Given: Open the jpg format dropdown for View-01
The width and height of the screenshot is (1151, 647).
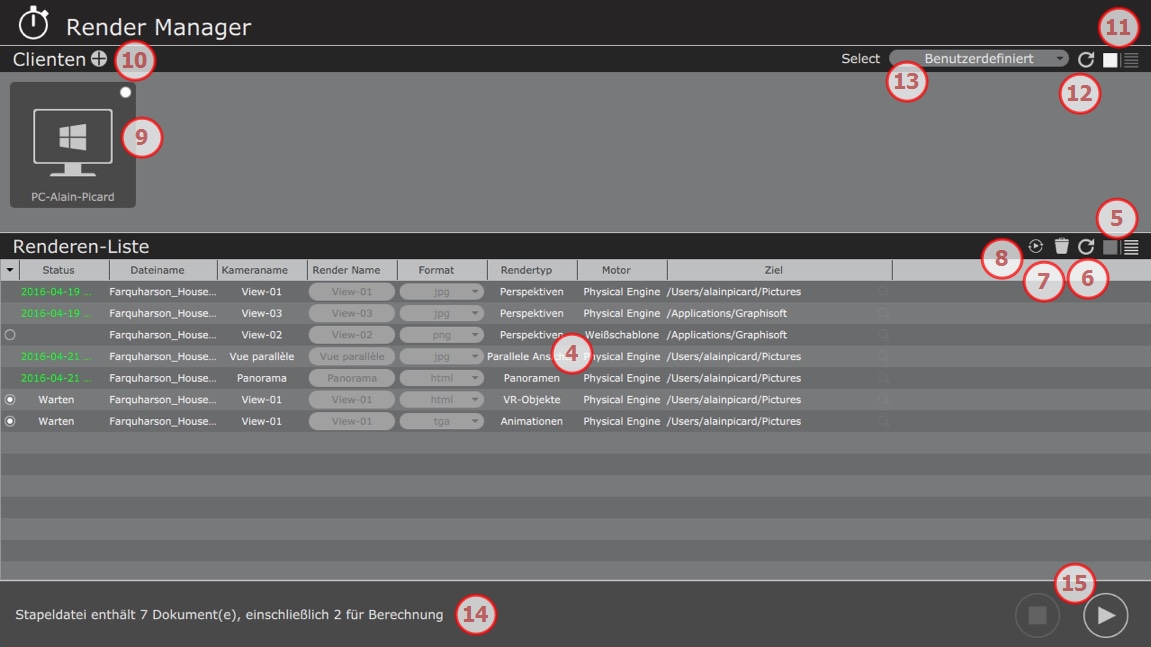Looking at the screenshot, I should pyautogui.click(x=441, y=290).
